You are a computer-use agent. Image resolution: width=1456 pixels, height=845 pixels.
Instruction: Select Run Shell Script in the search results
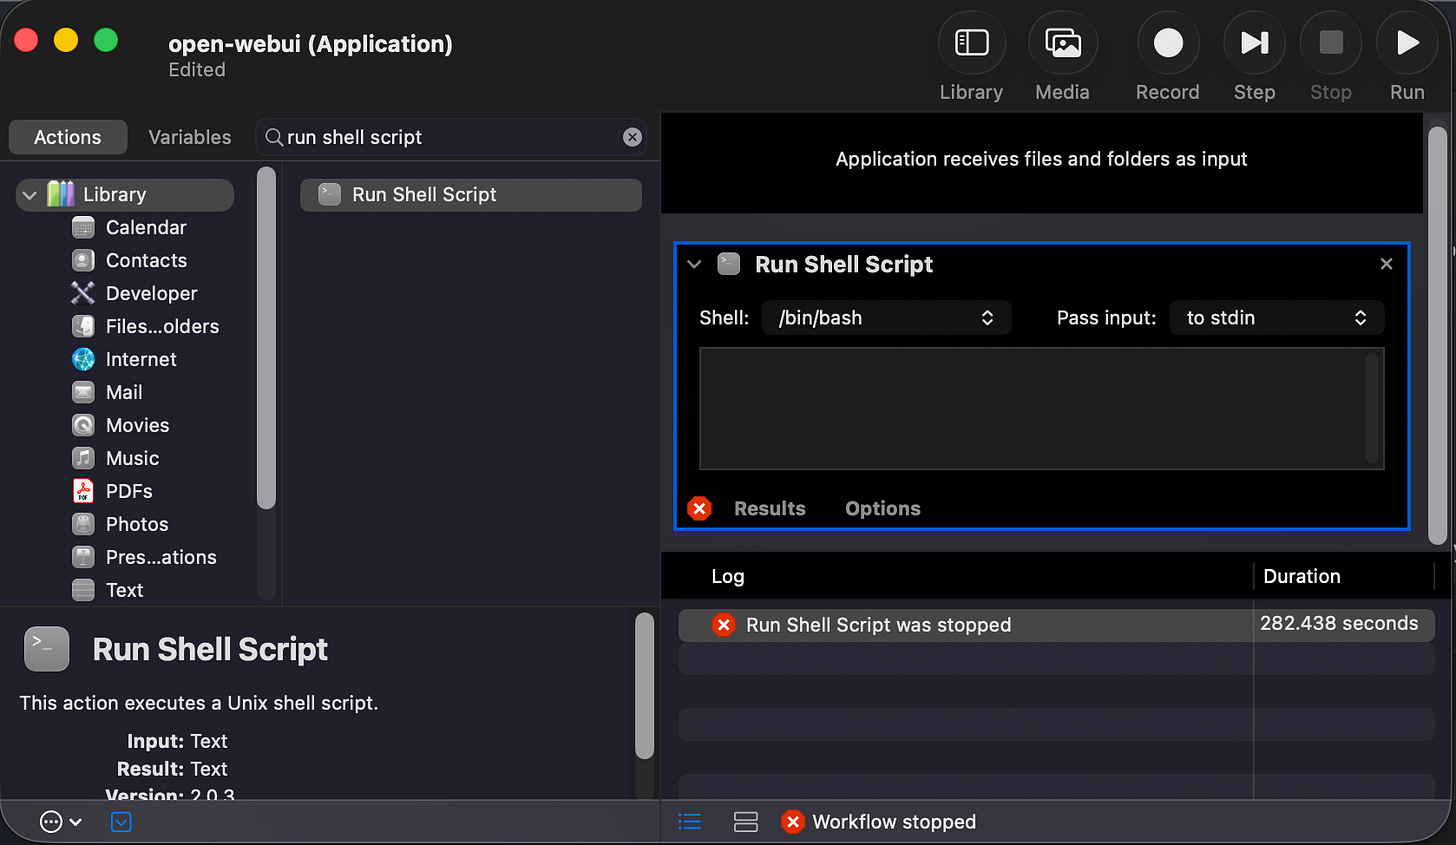point(471,195)
